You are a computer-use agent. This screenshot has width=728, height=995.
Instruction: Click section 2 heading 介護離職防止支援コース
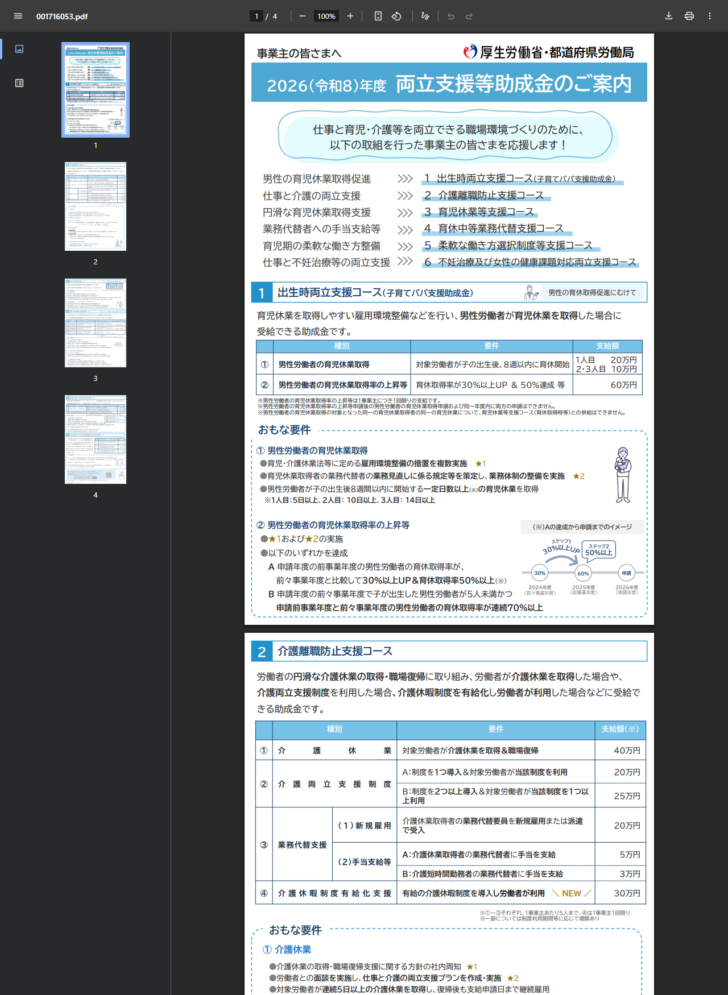[x=334, y=651]
